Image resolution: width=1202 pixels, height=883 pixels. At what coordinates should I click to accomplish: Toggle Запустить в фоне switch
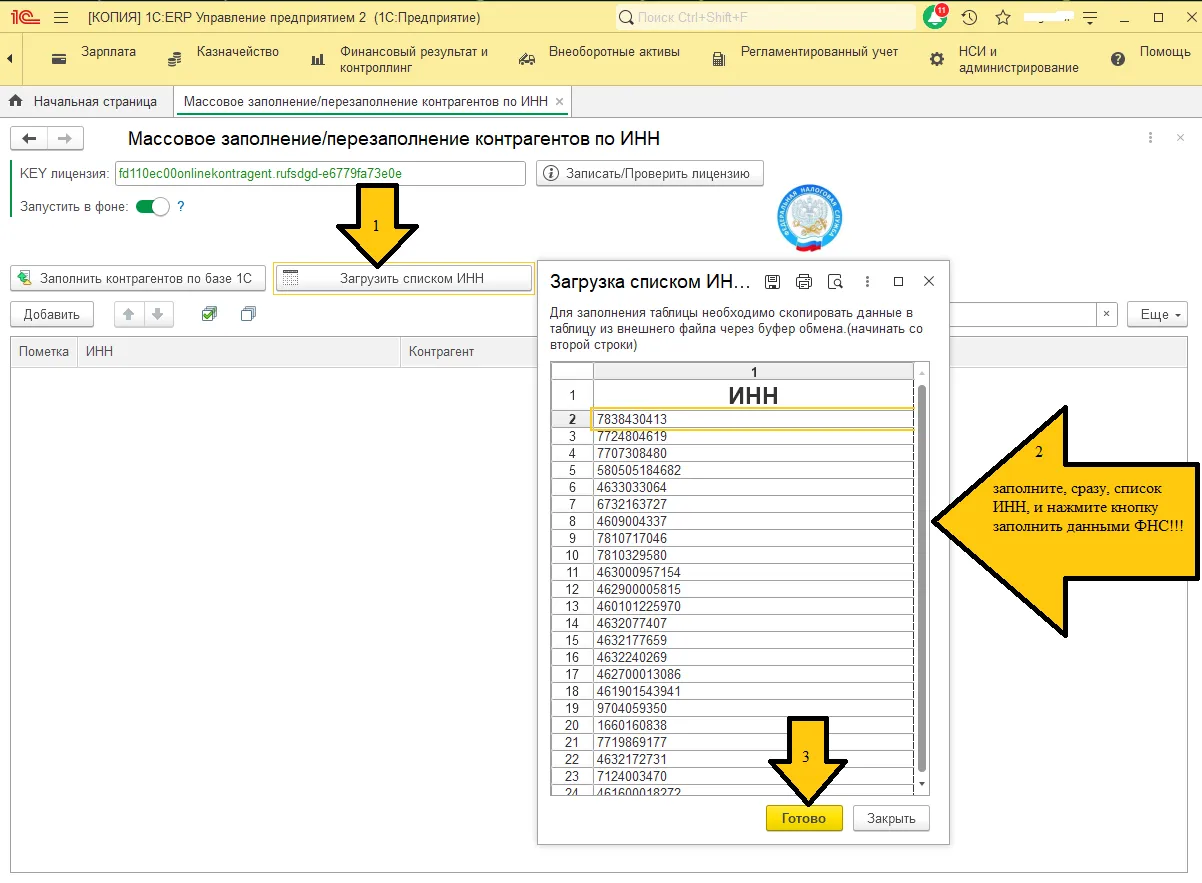click(153, 207)
